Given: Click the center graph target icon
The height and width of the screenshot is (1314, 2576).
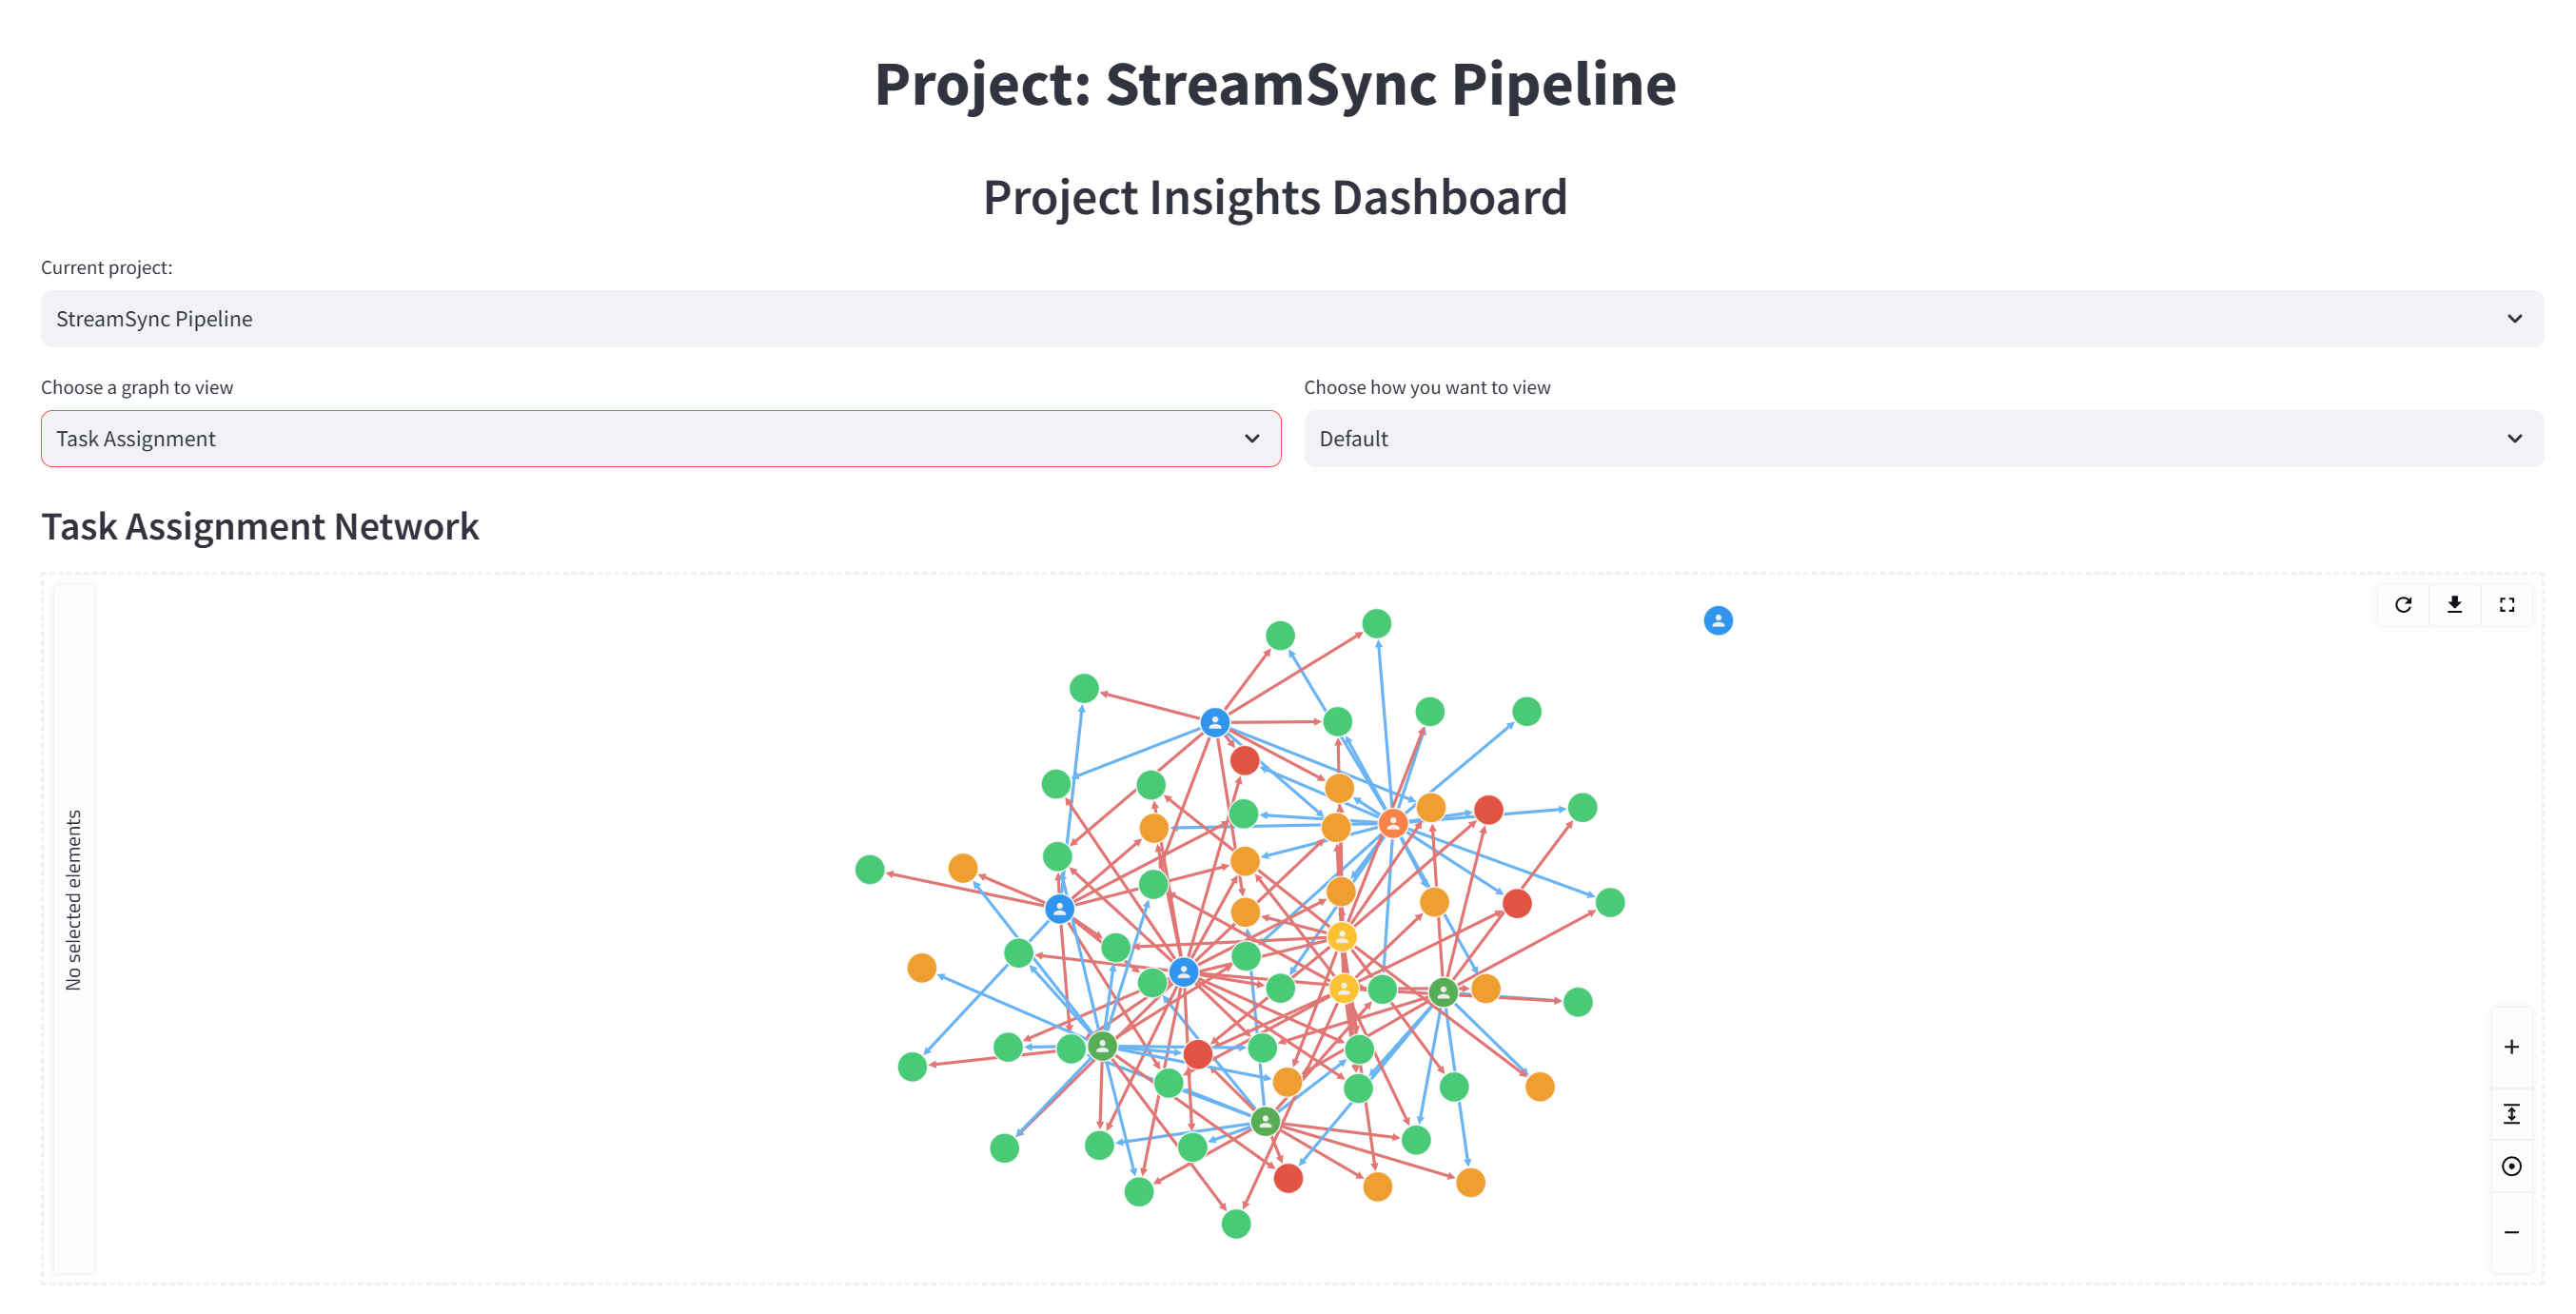Looking at the screenshot, I should click(2510, 1166).
